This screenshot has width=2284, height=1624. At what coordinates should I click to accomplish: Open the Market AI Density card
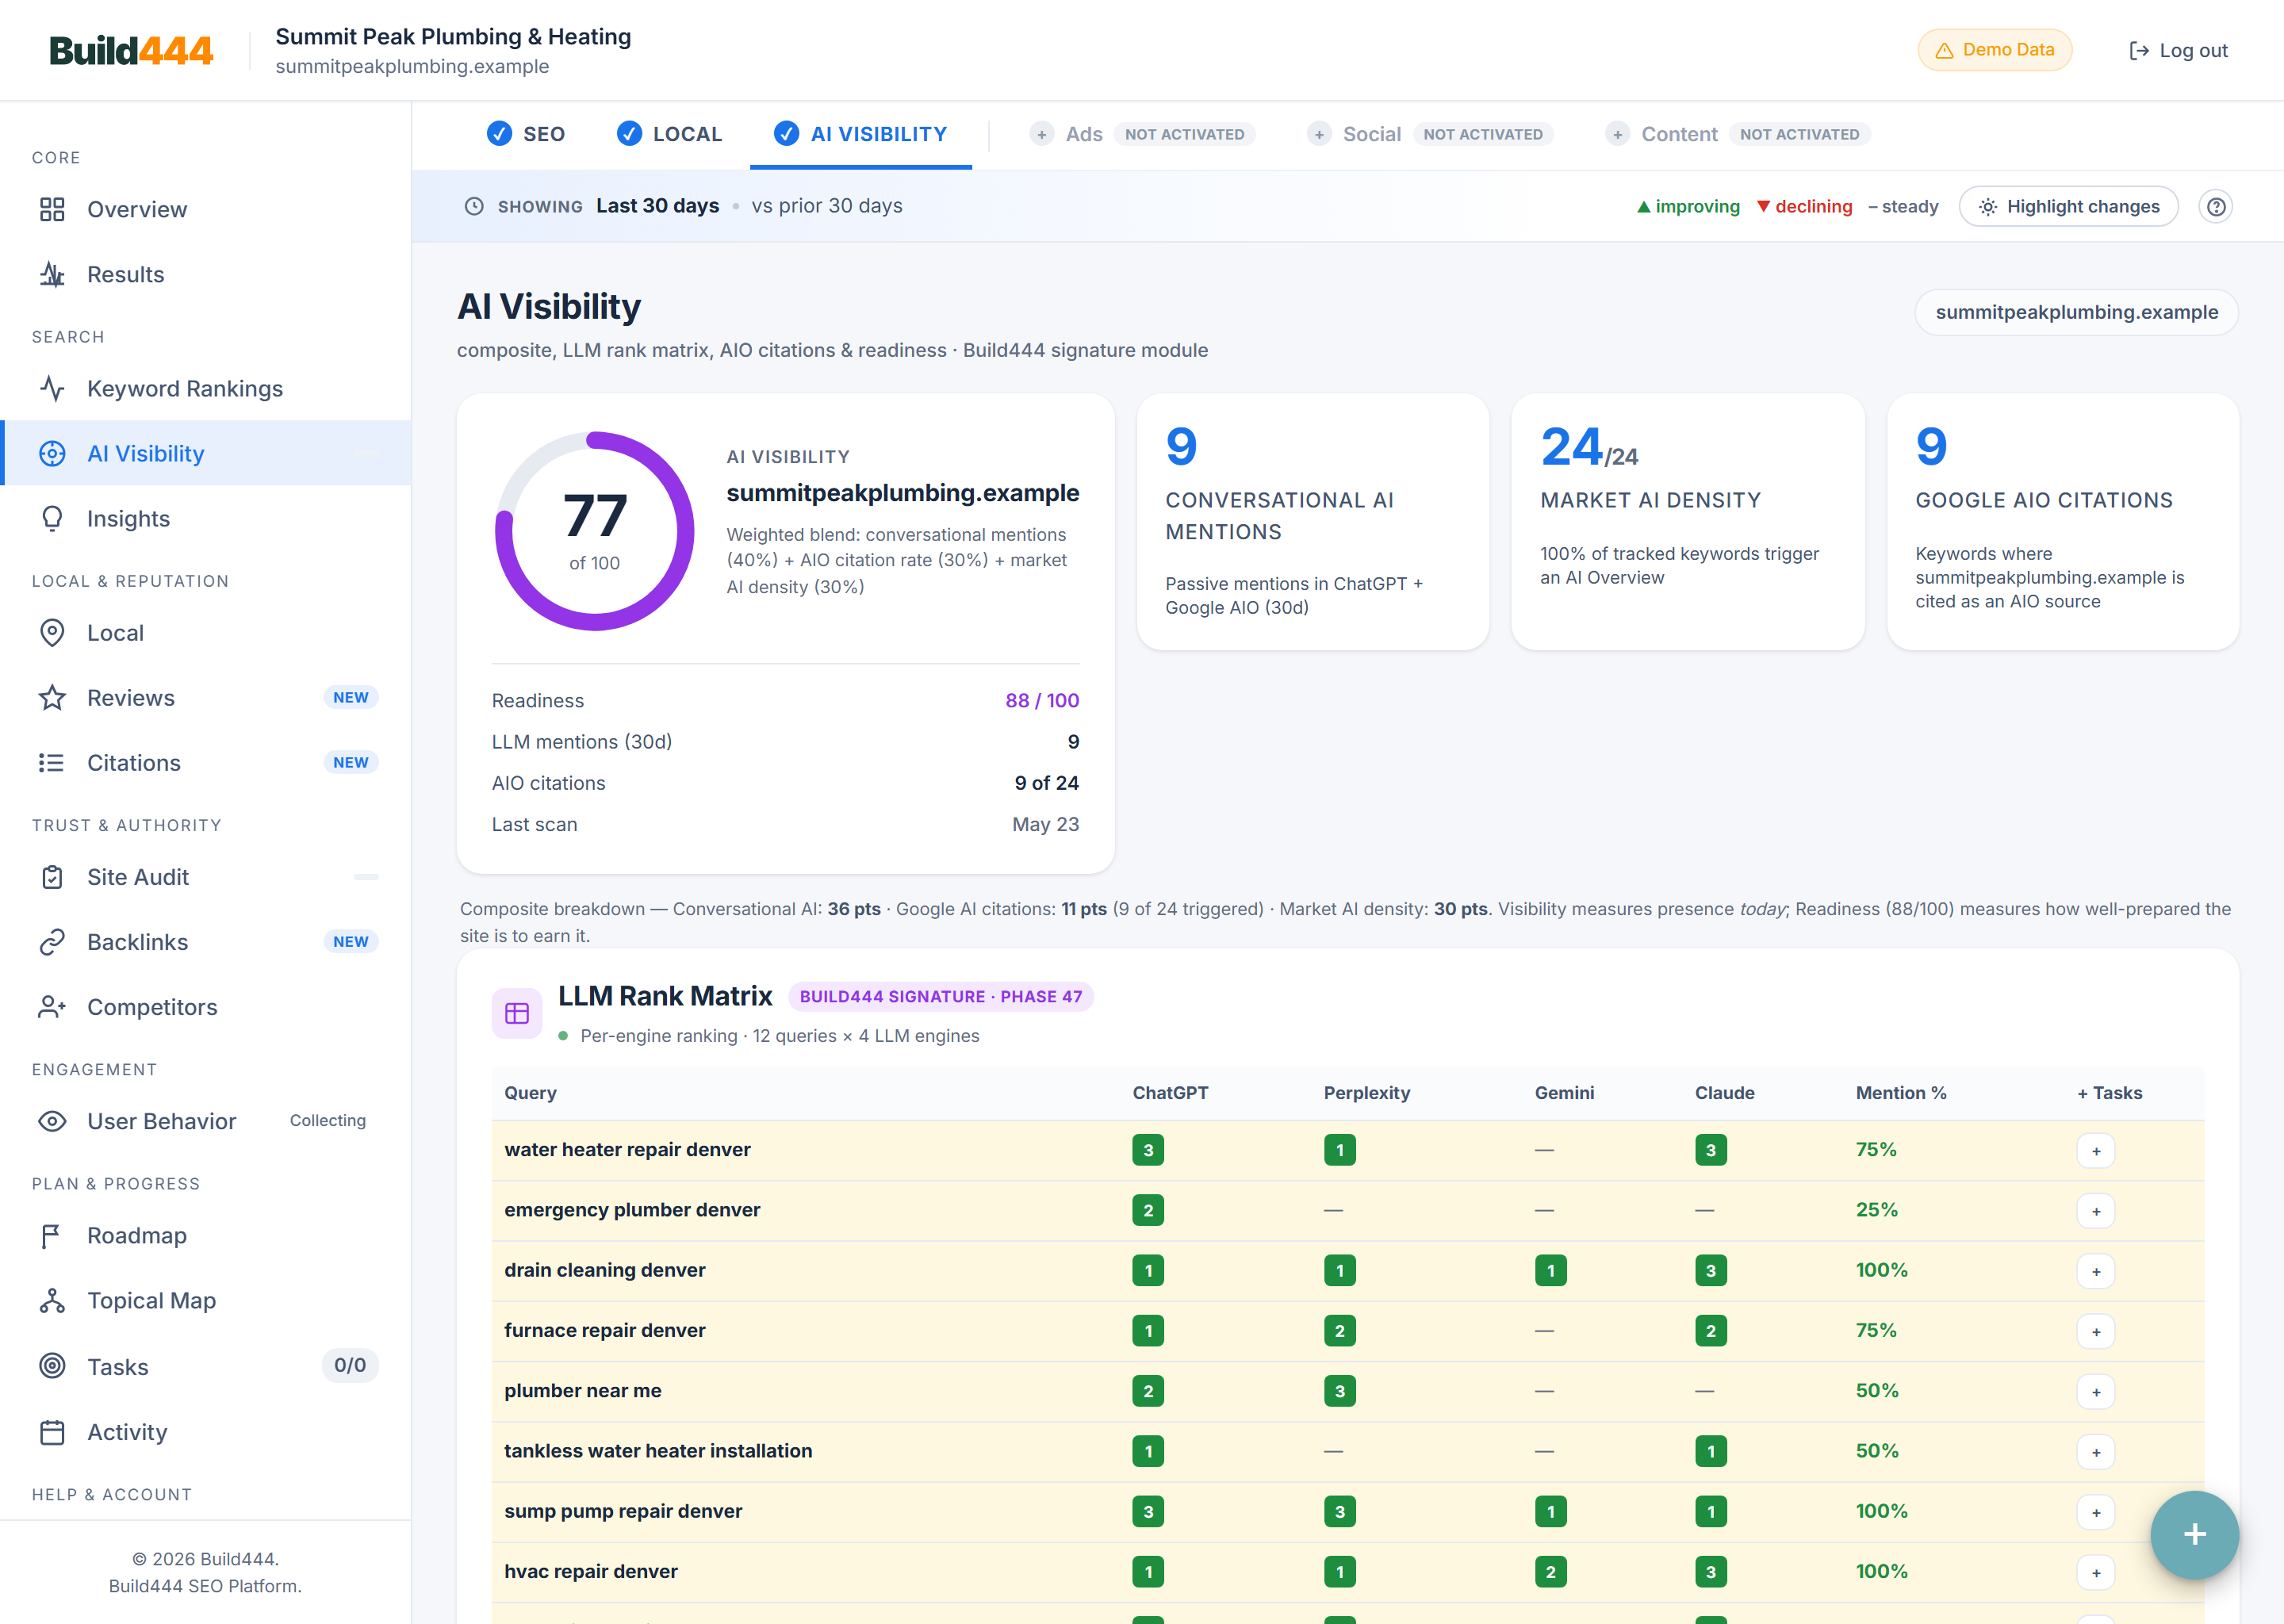tap(1687, 521)
